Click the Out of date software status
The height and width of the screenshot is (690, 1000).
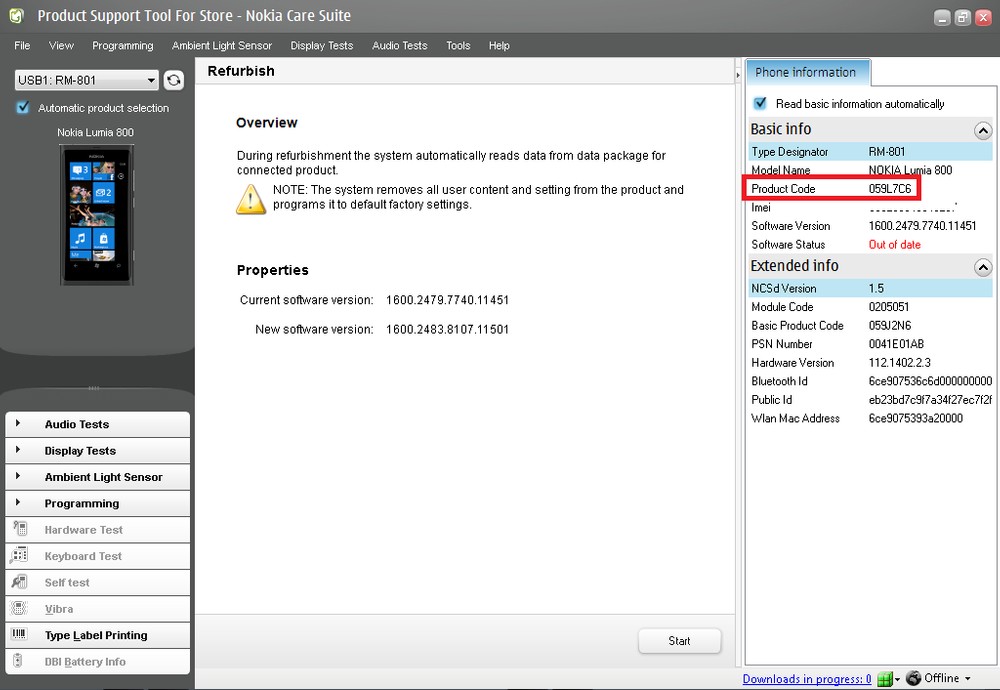pos(894,244)
